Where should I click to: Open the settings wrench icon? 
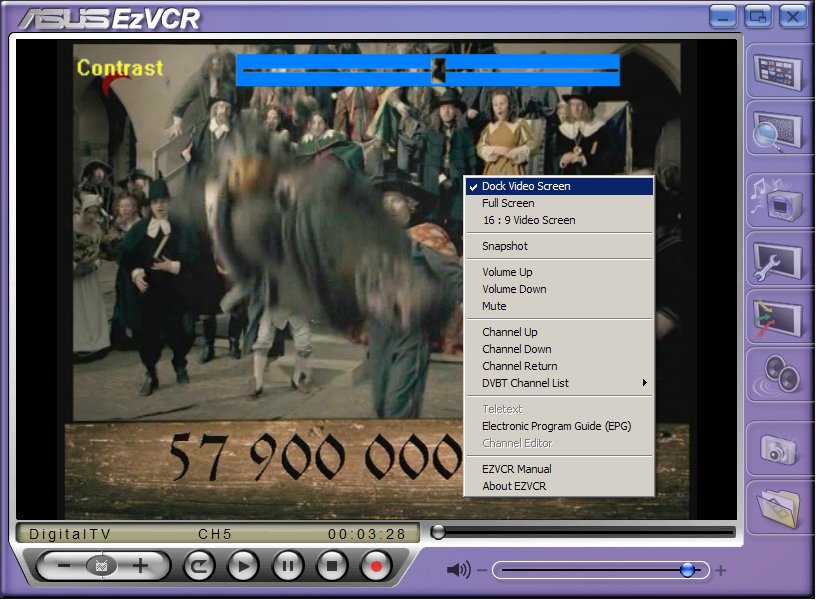pos(778,261)
